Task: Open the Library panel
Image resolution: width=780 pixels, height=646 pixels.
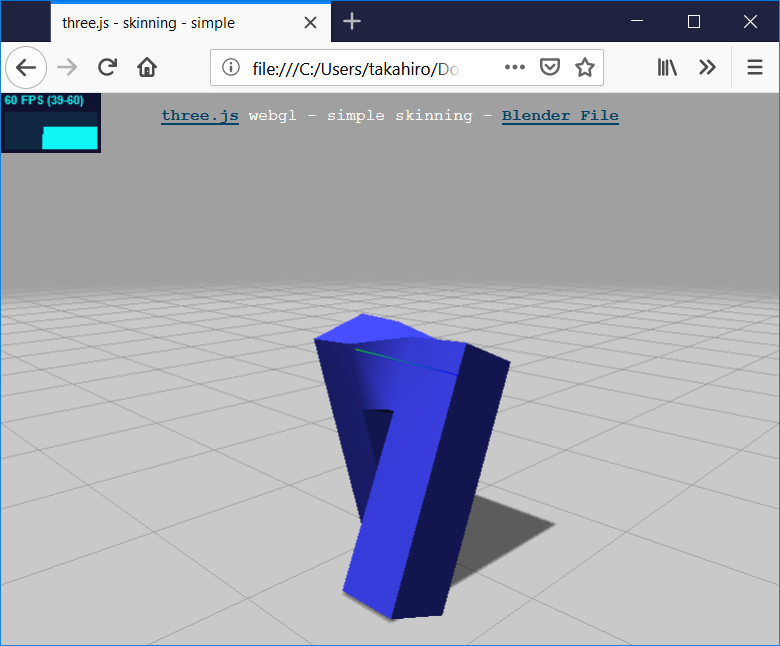Action: [x=667, y=67]
